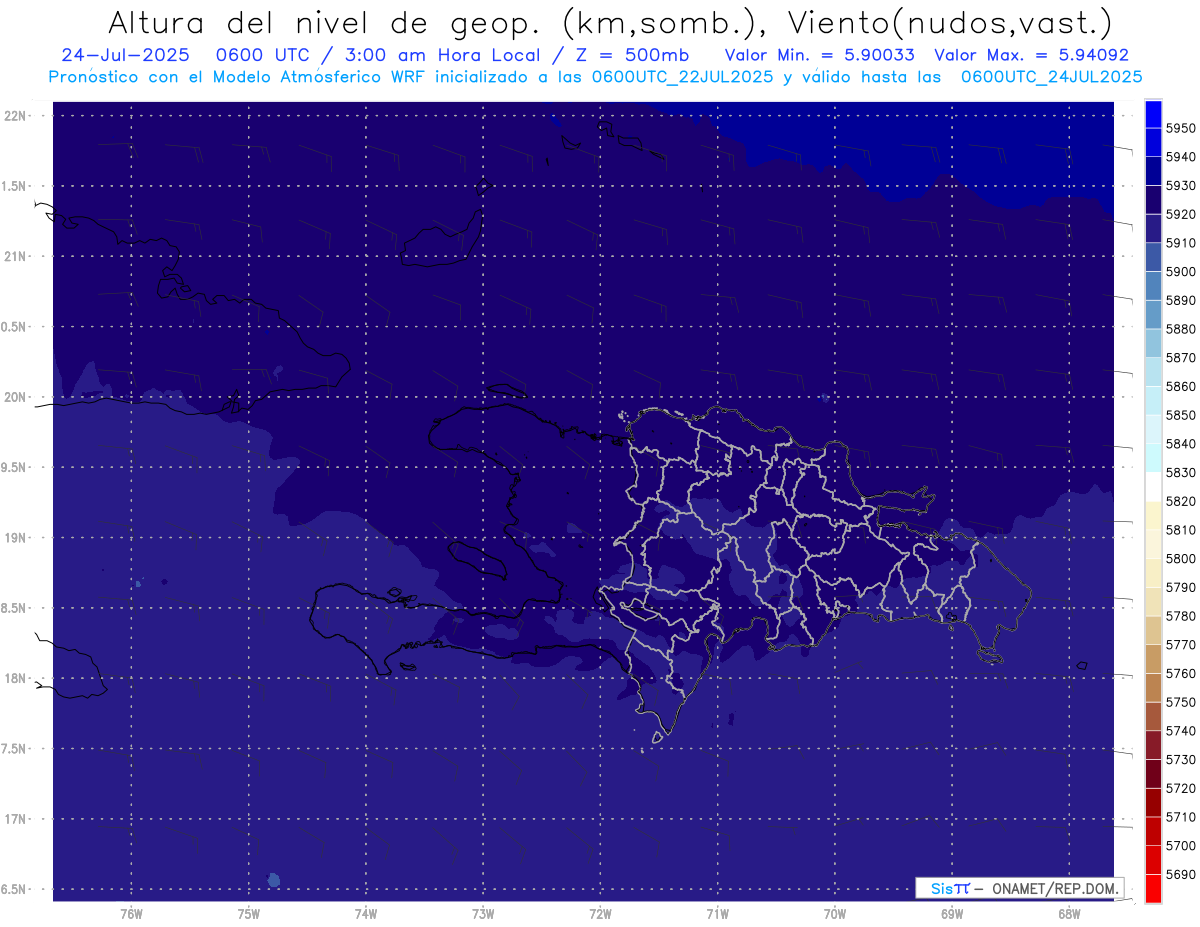Click the 74W longitude label
This screenshot has height=927, width=1200.
click(x=366, y=913)
